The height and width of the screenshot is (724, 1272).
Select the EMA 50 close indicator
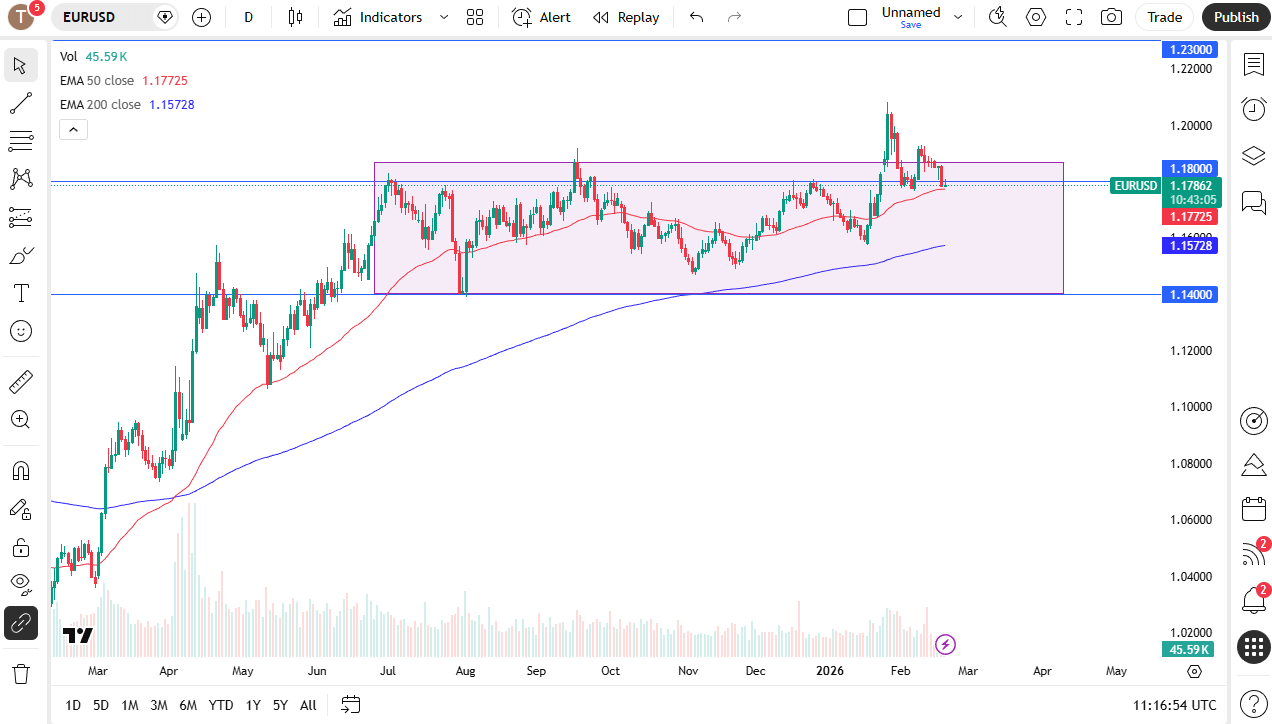pos(97,80)
